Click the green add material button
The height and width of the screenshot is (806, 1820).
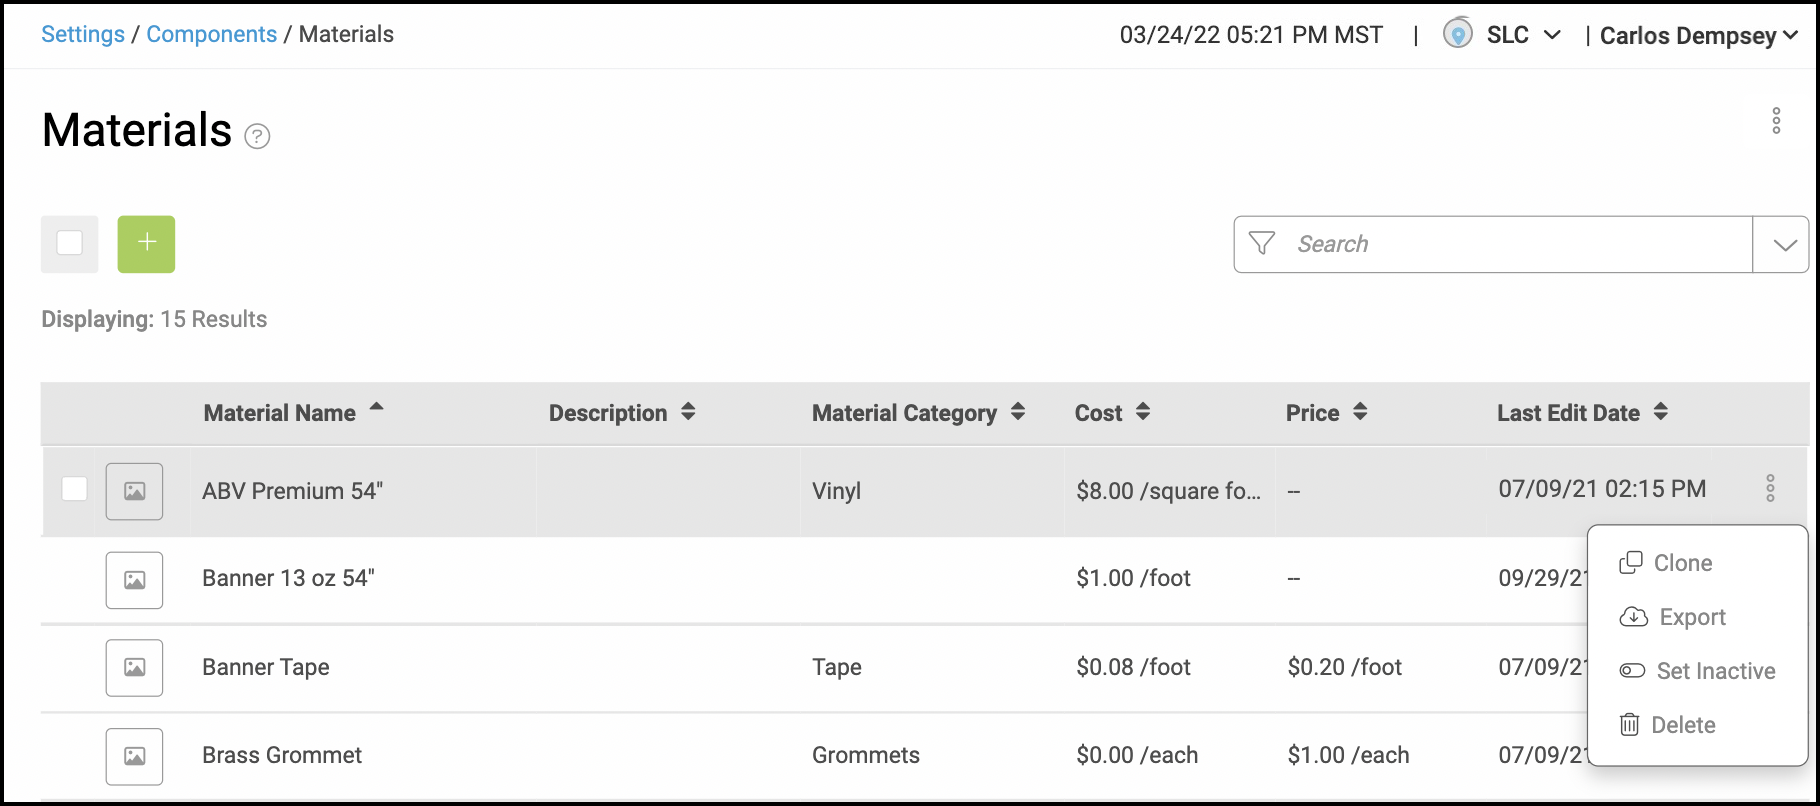point(146,244)
